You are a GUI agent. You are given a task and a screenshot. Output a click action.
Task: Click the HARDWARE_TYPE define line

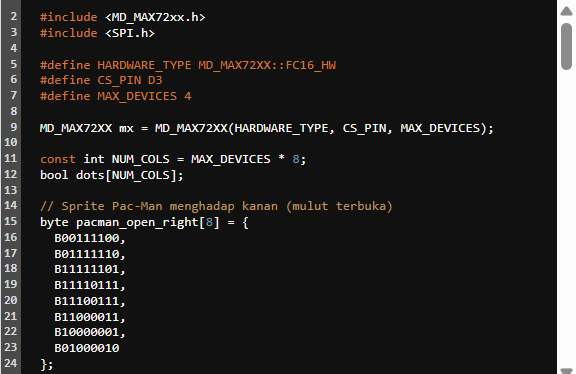(x=188, y=65)
